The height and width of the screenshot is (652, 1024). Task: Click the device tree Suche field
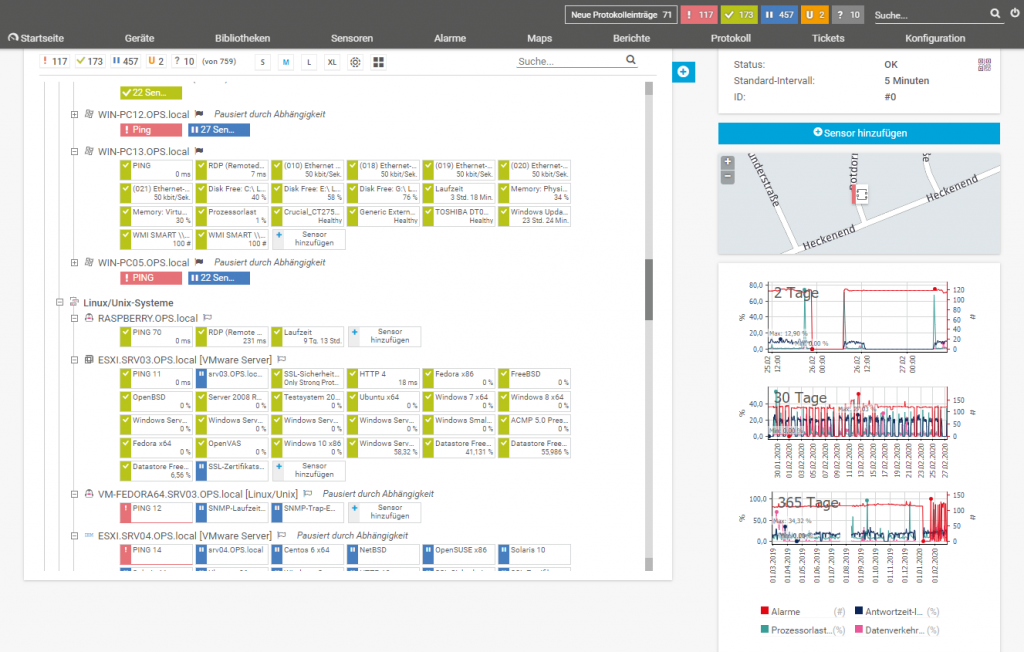coord(570,61)
